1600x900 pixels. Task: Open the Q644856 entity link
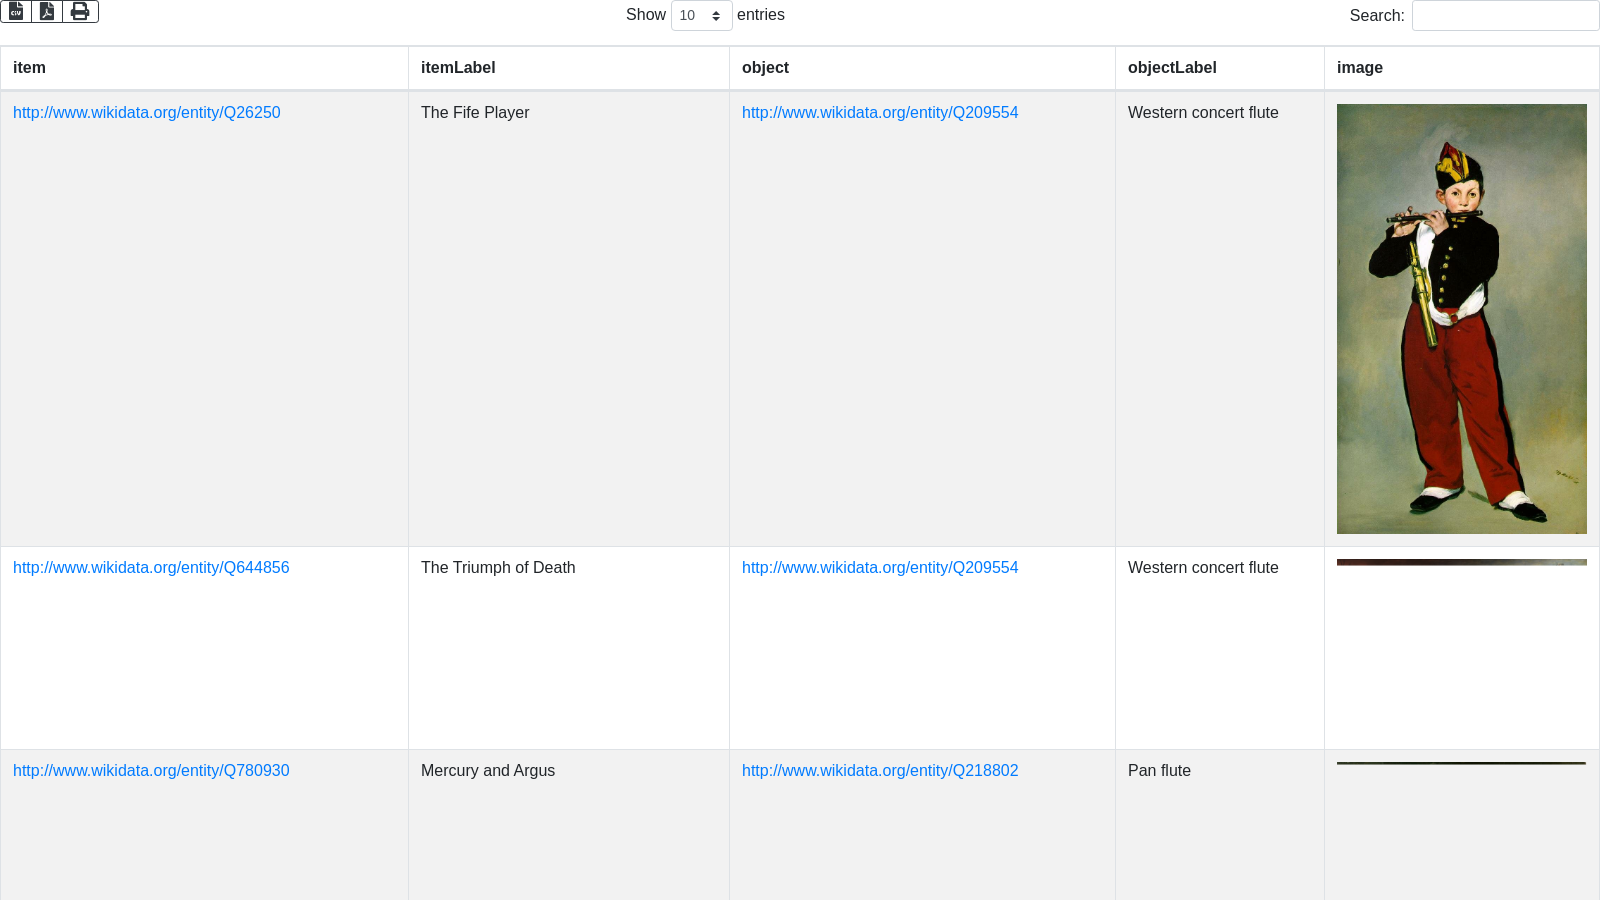pyautogui.click(x=151, y=568)
